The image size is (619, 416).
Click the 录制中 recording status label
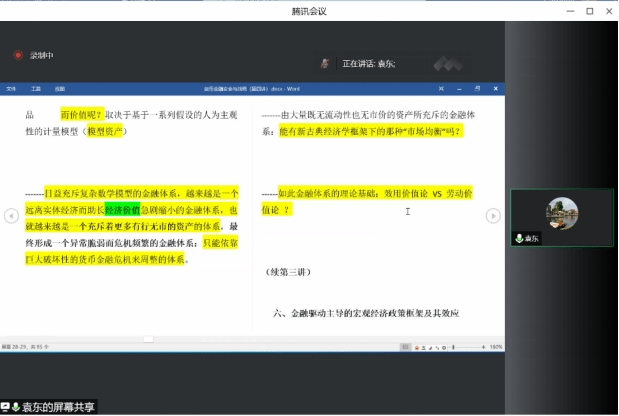42,55
